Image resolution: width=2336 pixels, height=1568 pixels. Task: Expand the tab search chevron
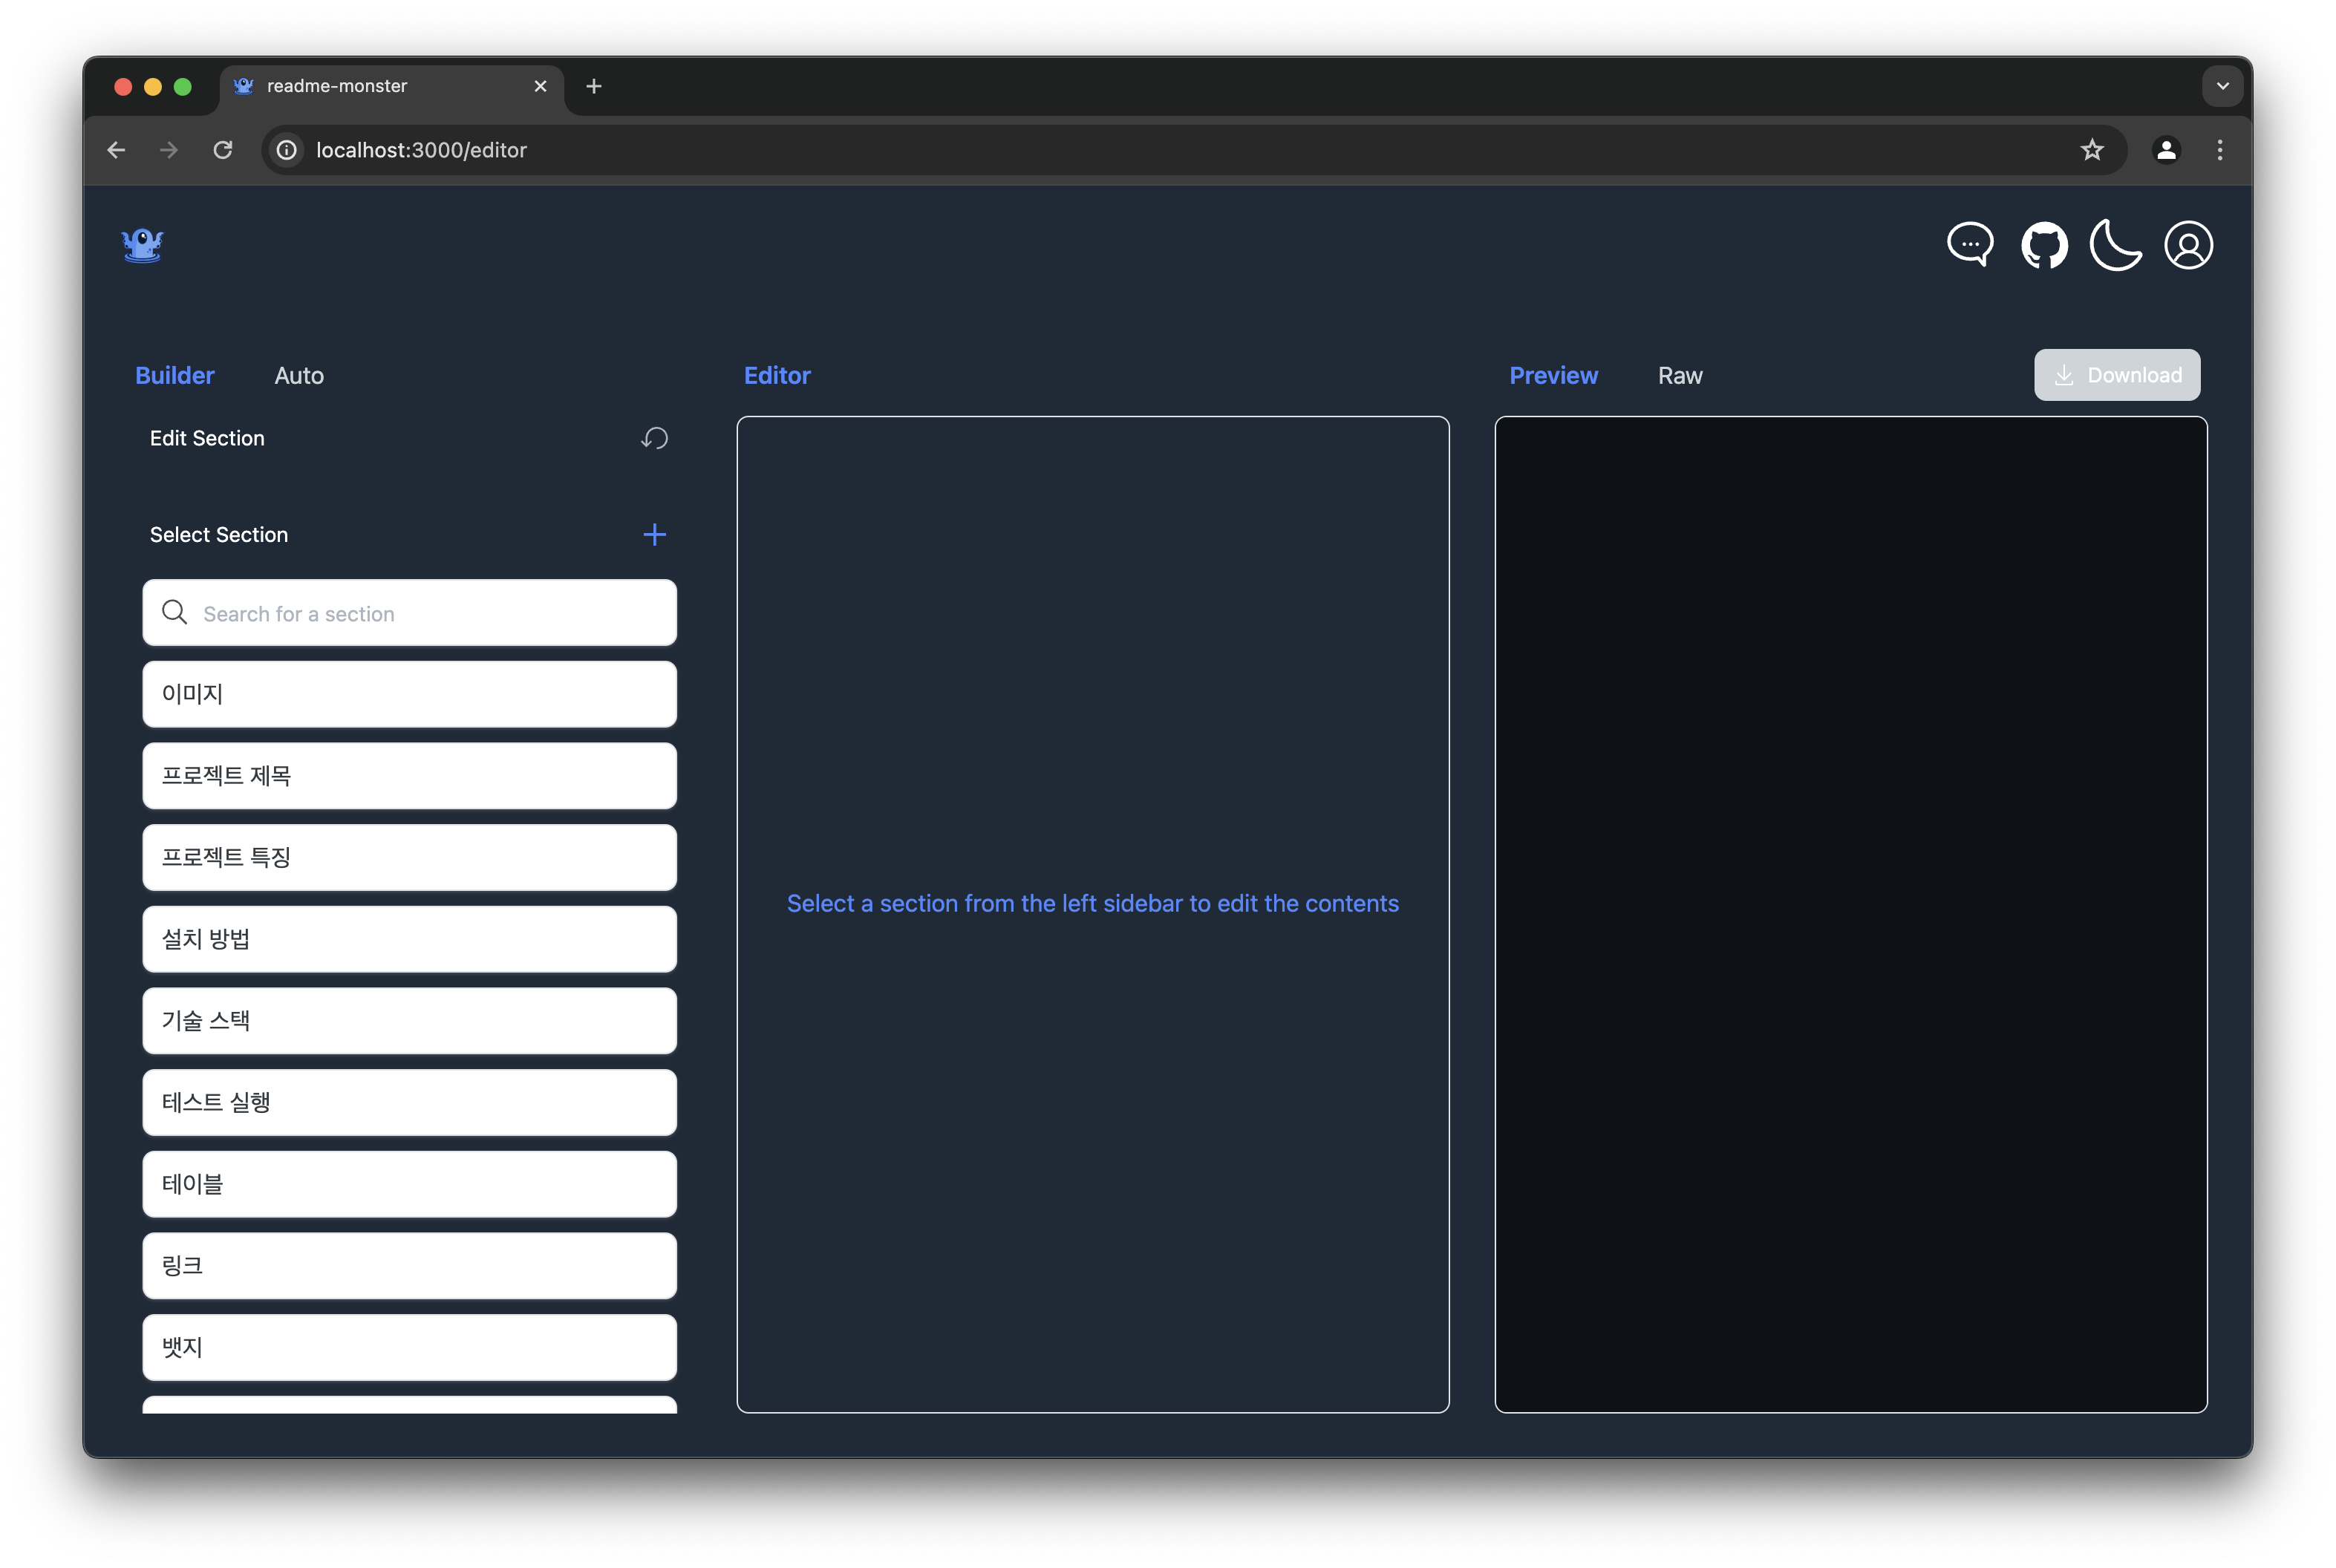click(2222, 86)
